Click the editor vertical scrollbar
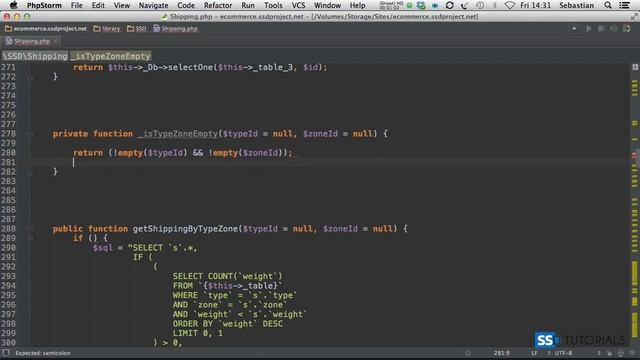 click(635, 204)
